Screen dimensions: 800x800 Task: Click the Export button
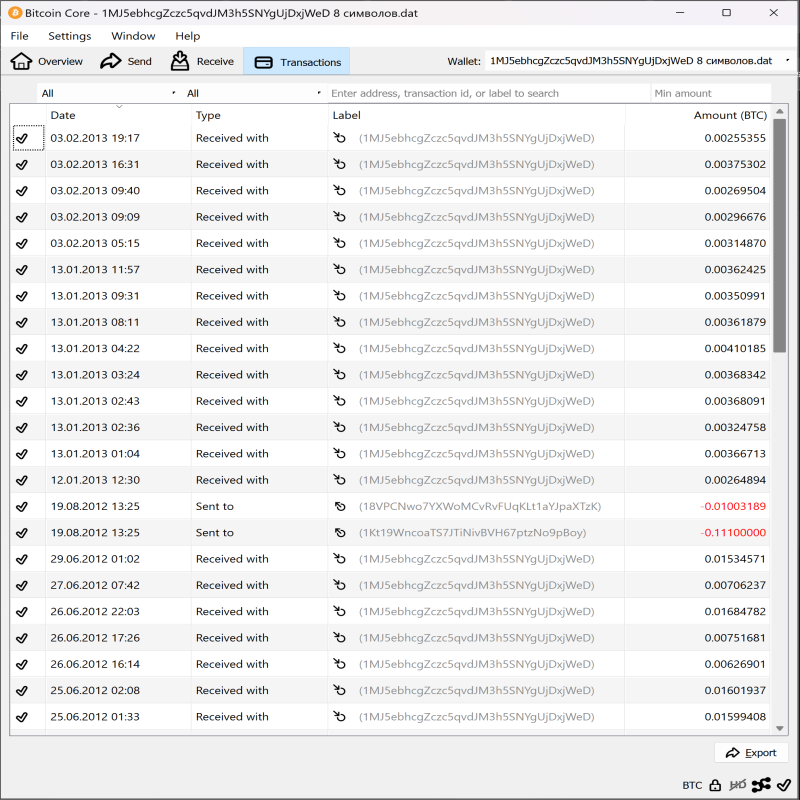point(751,753)
